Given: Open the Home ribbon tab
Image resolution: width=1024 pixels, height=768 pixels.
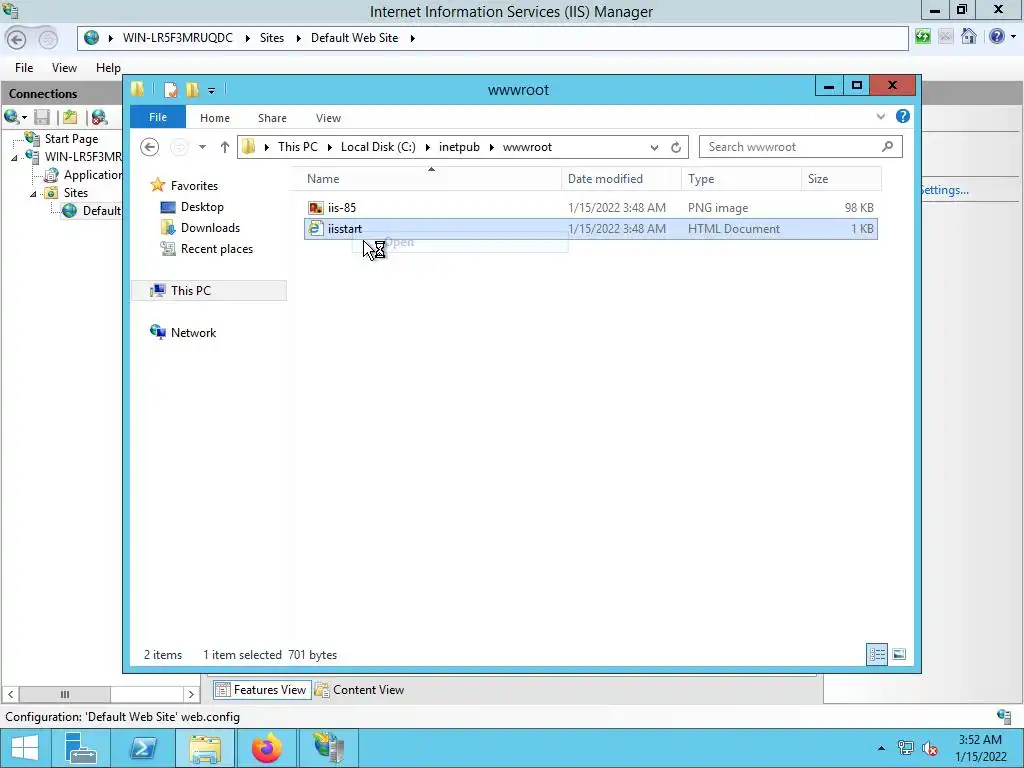Looking at the screenshot, I should 215,118.
